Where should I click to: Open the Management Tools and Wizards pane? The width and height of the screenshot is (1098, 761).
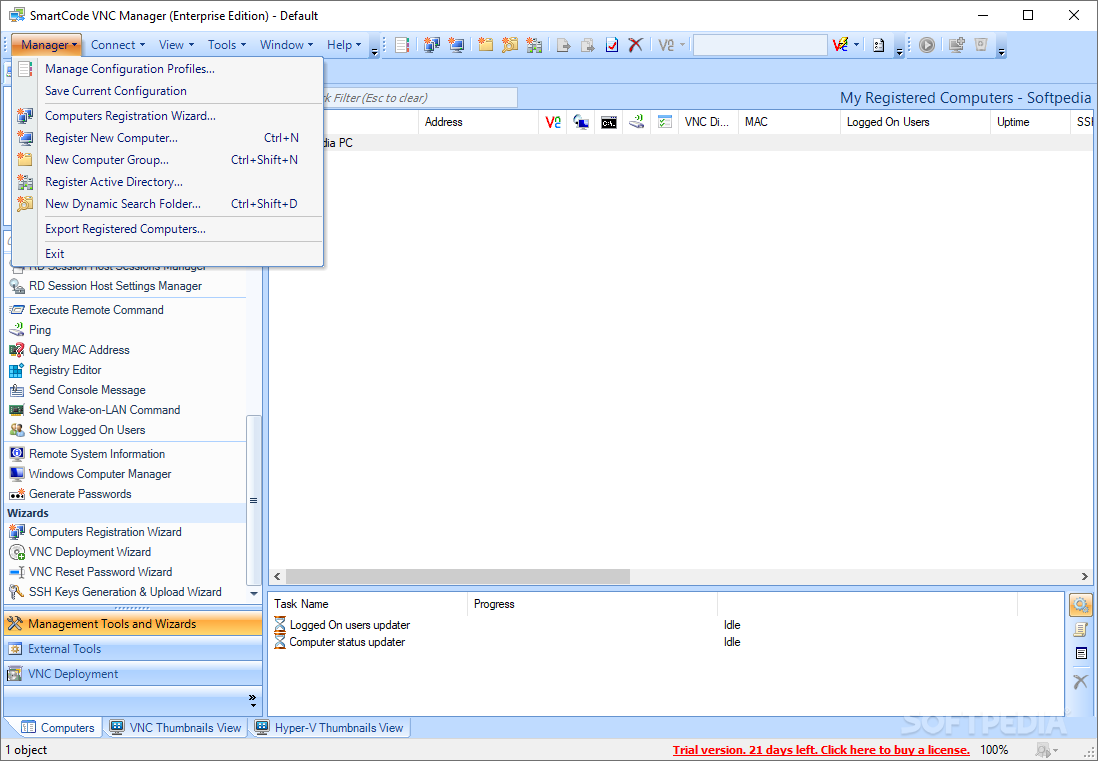pyautogui.click(x=133, y=624)
